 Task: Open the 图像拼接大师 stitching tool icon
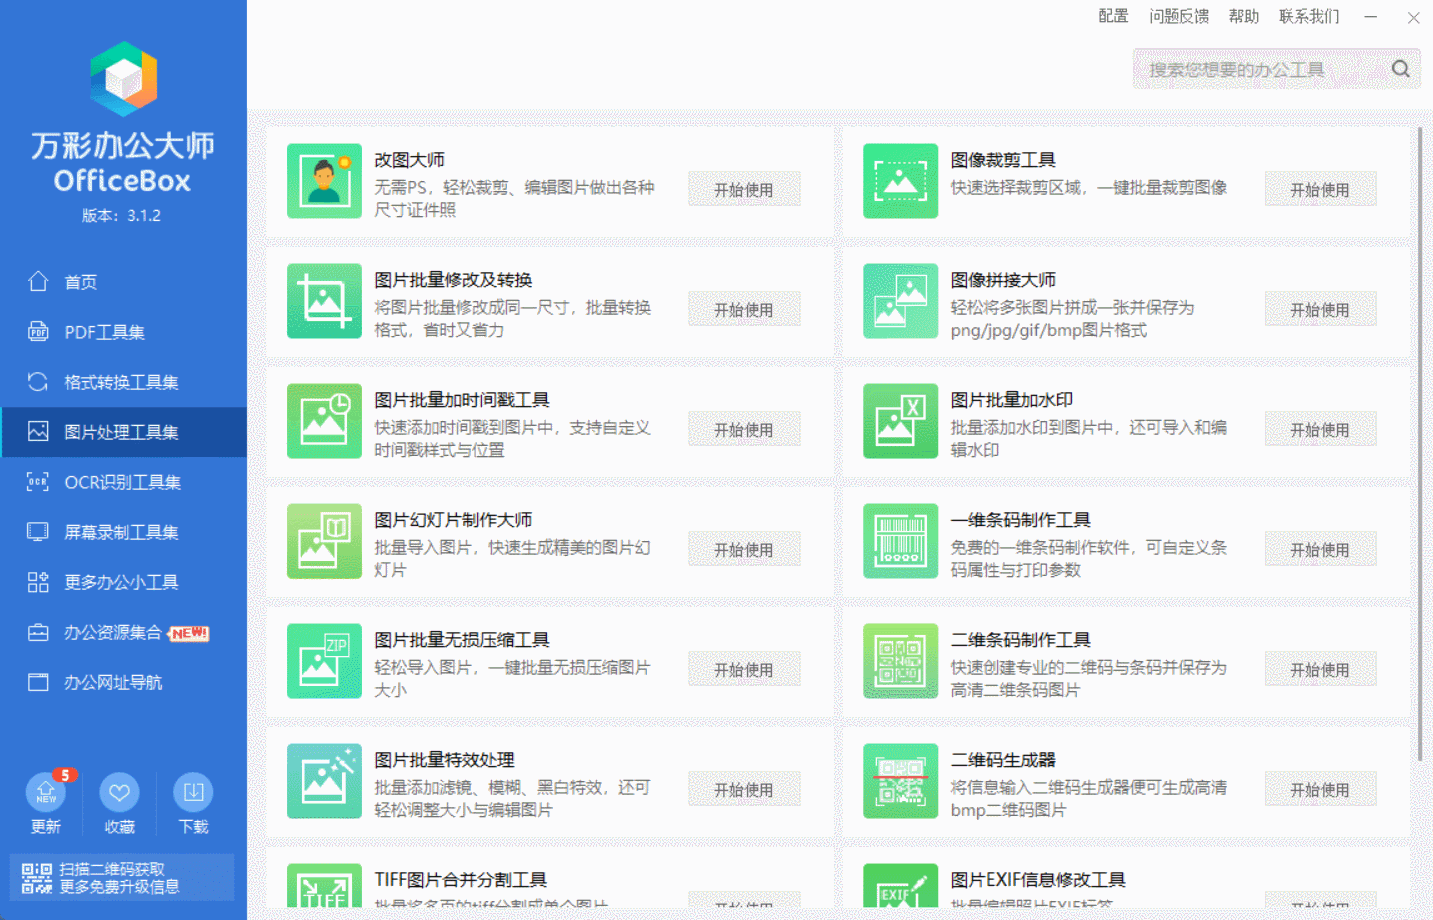(900, 301)
